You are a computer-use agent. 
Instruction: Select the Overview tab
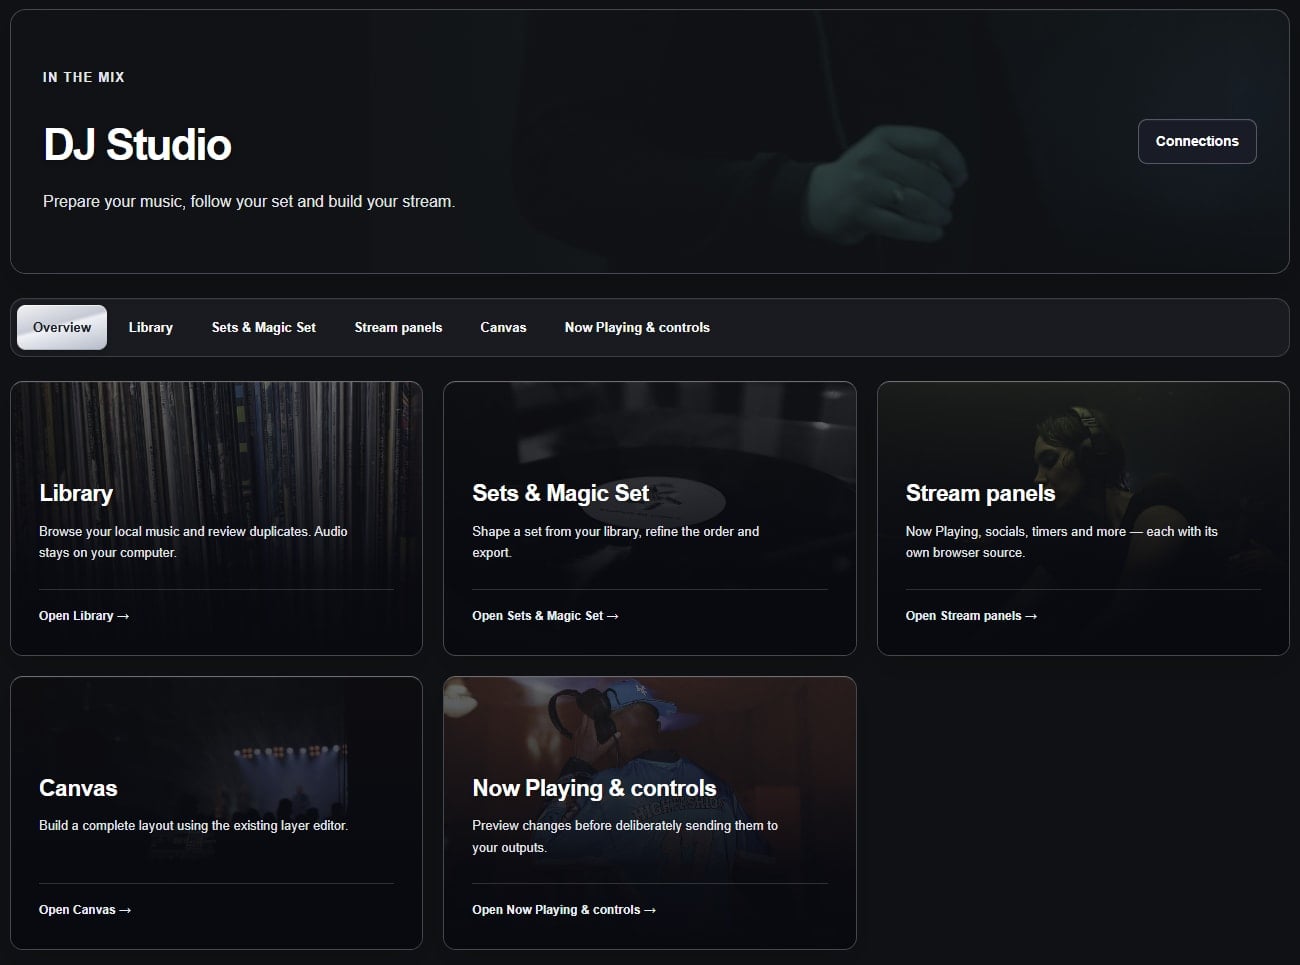[x=62, y=327]
